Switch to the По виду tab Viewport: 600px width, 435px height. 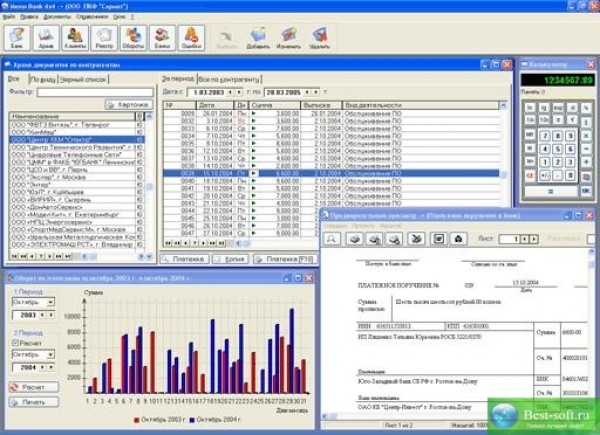point(42,79)
